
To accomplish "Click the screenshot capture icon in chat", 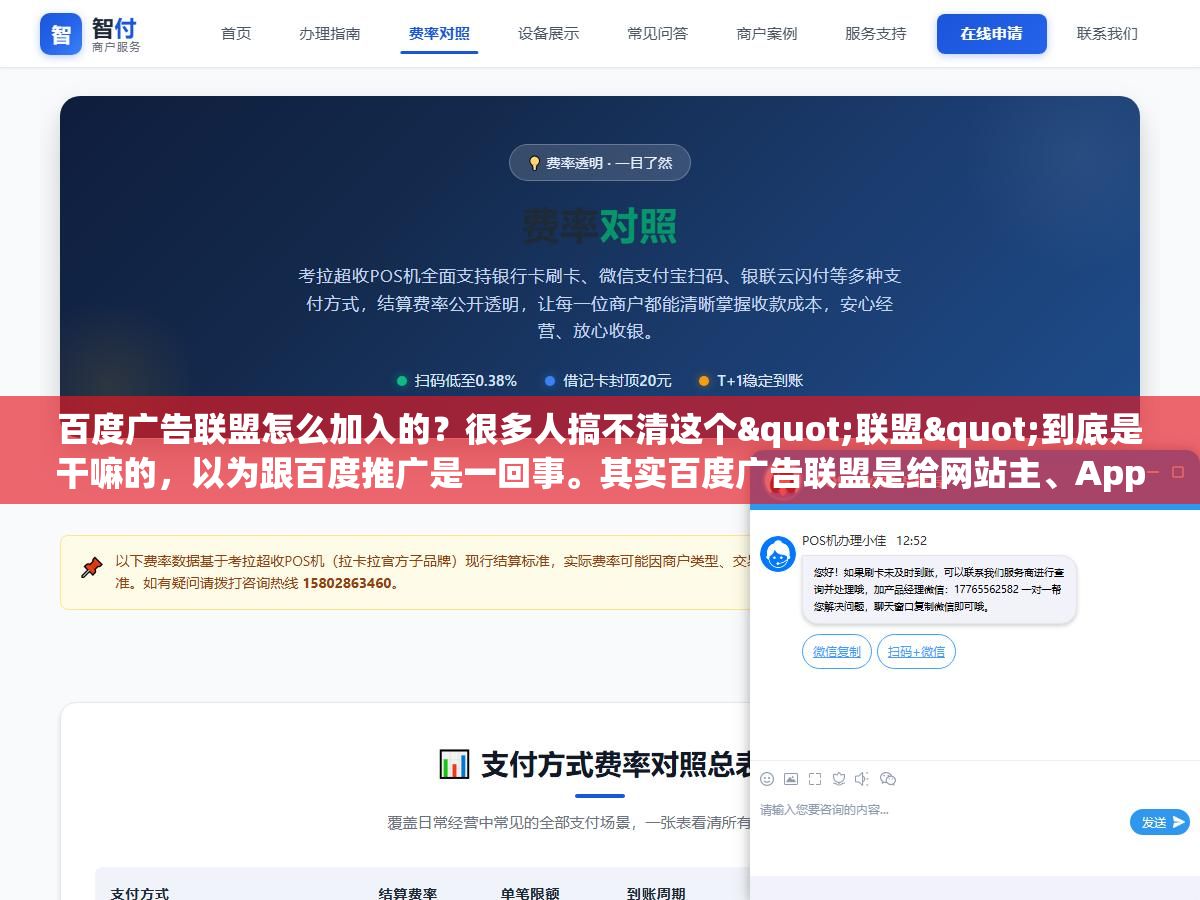I will pyautogui.click(x=815, y=779).
